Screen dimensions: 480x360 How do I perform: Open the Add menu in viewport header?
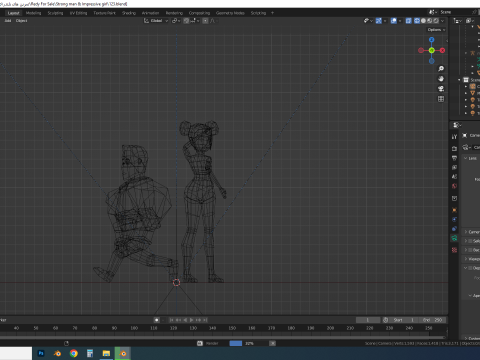[x=8, y=21]
